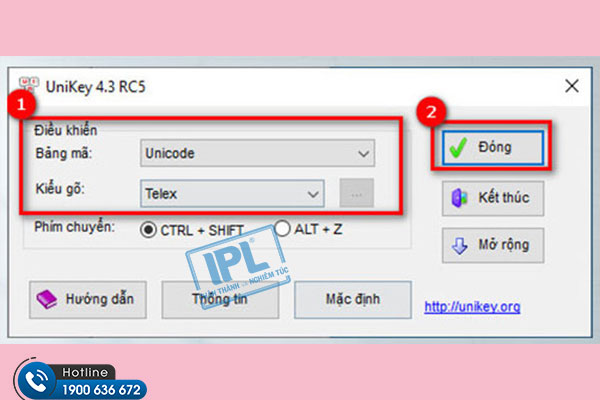Click the hotline number 1900 636 672

(x=101, y=390)
